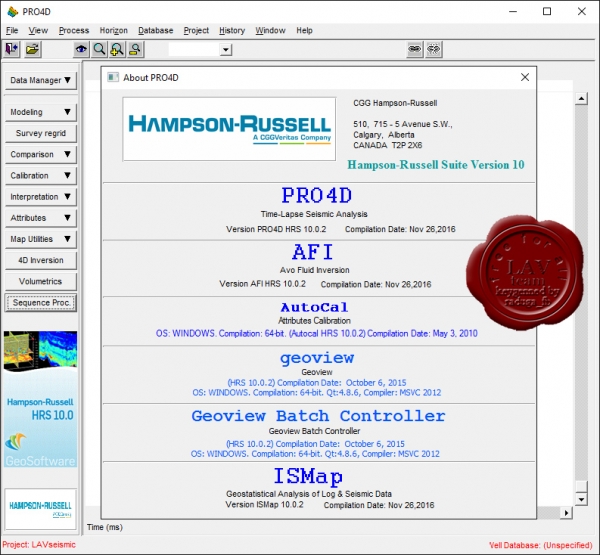Close the About PRO4D dialog
This screenshot has height=555, width=600.
click(525, 77)
